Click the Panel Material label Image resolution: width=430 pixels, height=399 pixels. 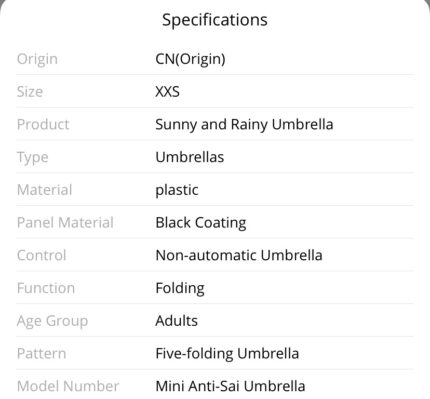(65, 223)
